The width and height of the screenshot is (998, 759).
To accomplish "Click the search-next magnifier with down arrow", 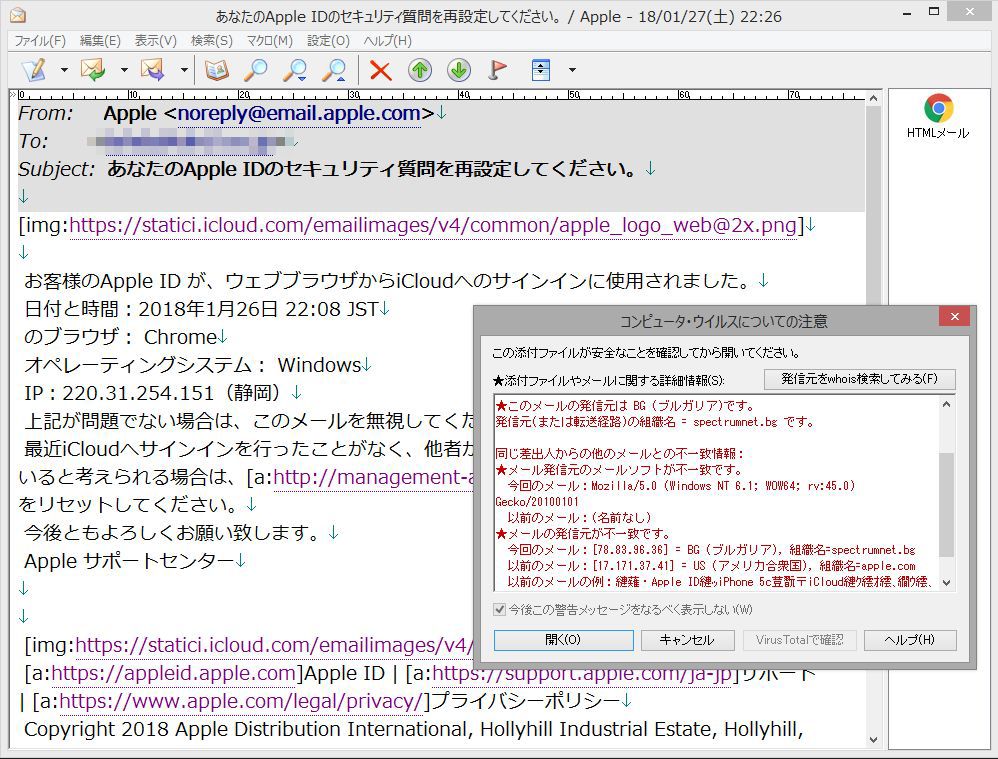I will 295,69.
